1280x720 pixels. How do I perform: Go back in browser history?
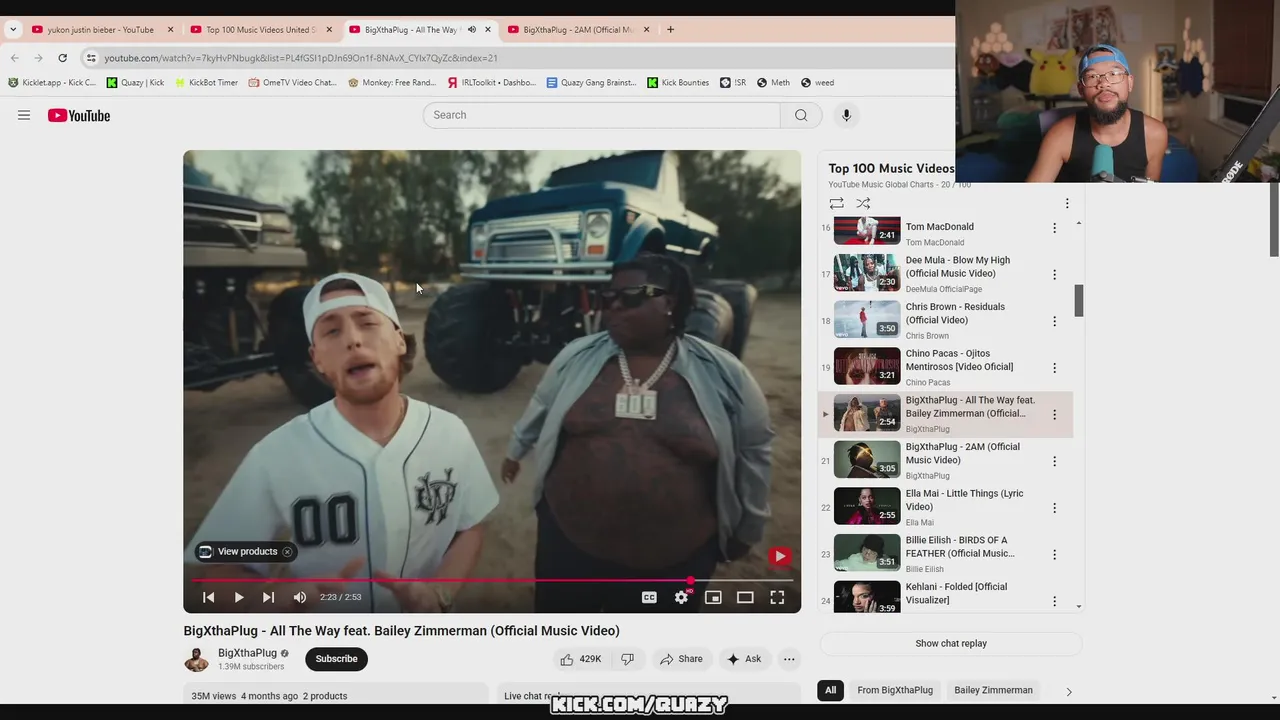(x=15, y=58)
